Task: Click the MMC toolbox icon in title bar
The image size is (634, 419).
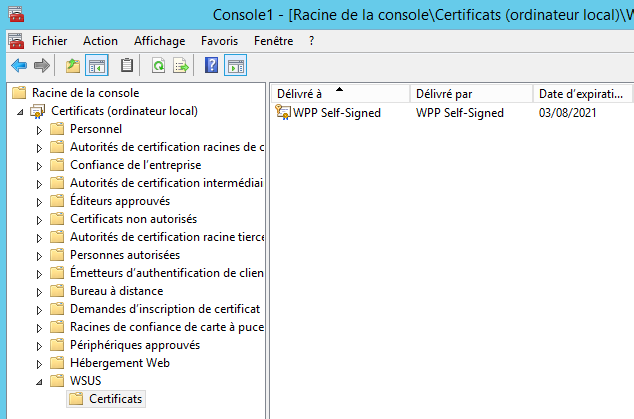Action: (16, 15)
